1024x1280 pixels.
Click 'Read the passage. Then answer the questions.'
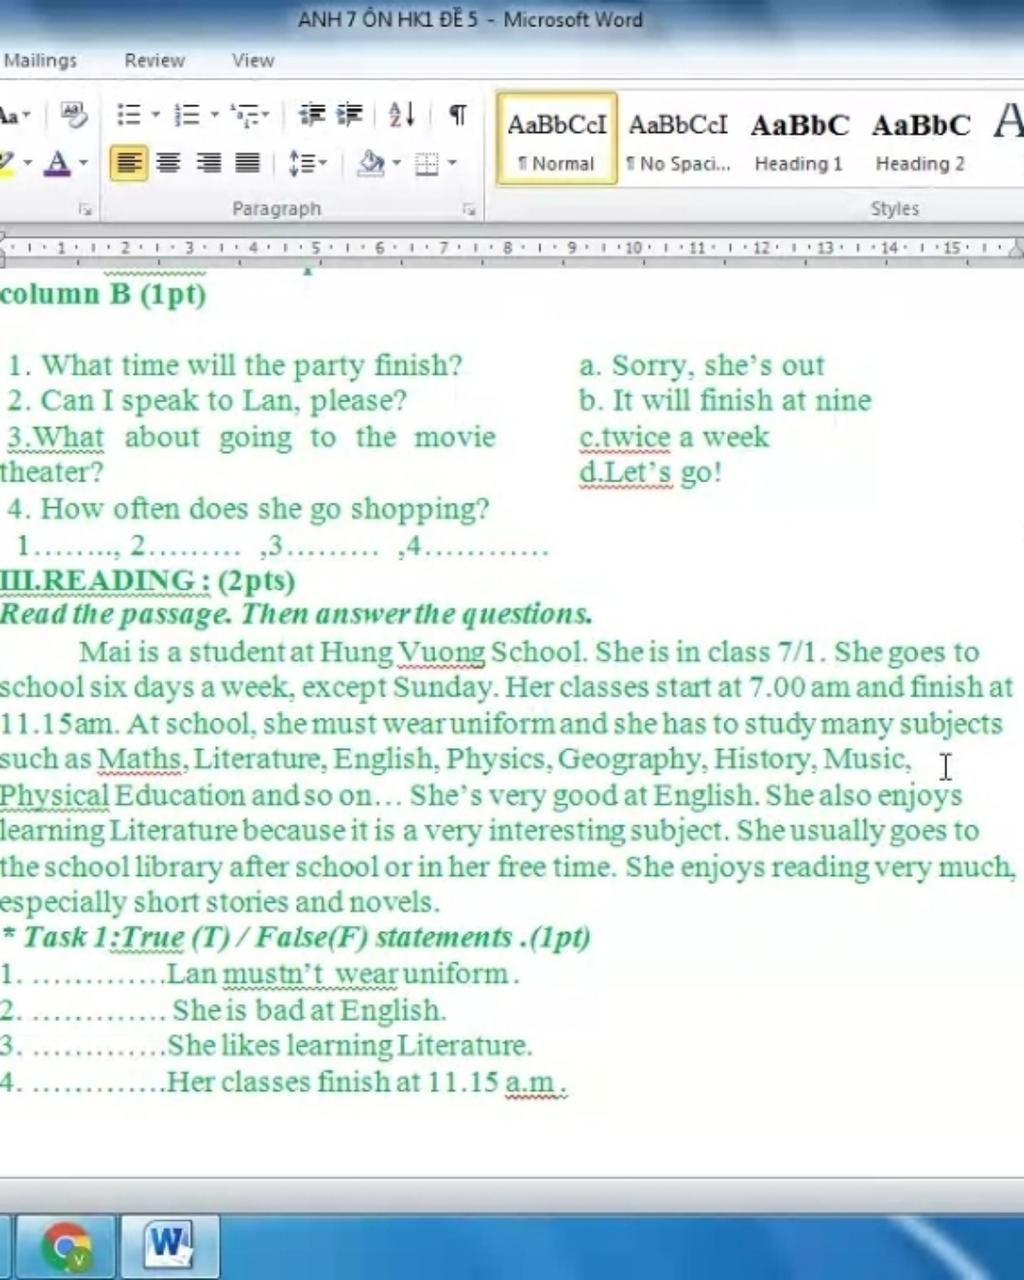click(x=296, y=614)
